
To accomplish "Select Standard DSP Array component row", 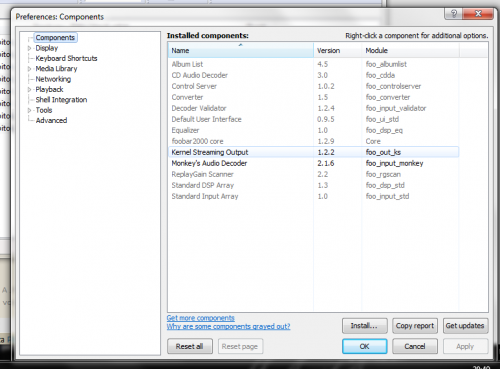I will [314, 185].
